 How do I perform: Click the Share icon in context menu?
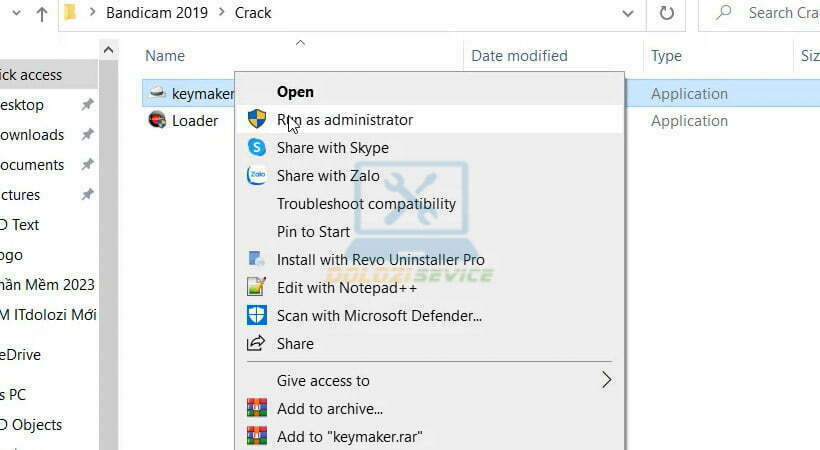pos(257,344)
